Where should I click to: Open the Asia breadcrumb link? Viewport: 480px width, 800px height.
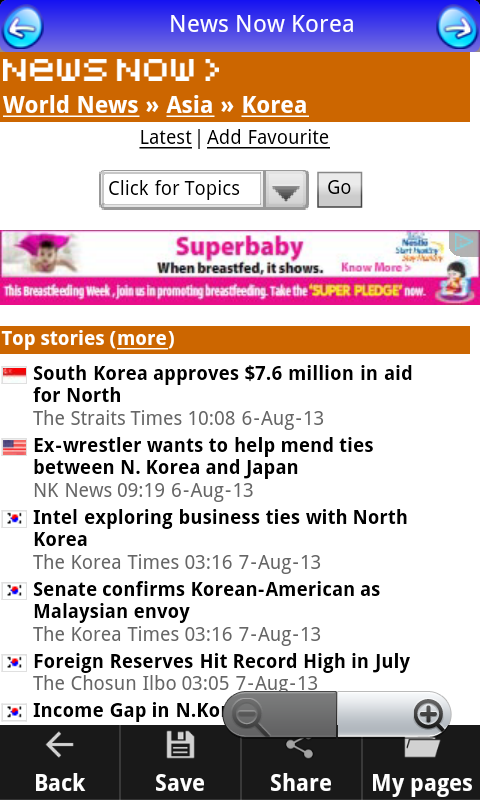click(x=190, y=105)
